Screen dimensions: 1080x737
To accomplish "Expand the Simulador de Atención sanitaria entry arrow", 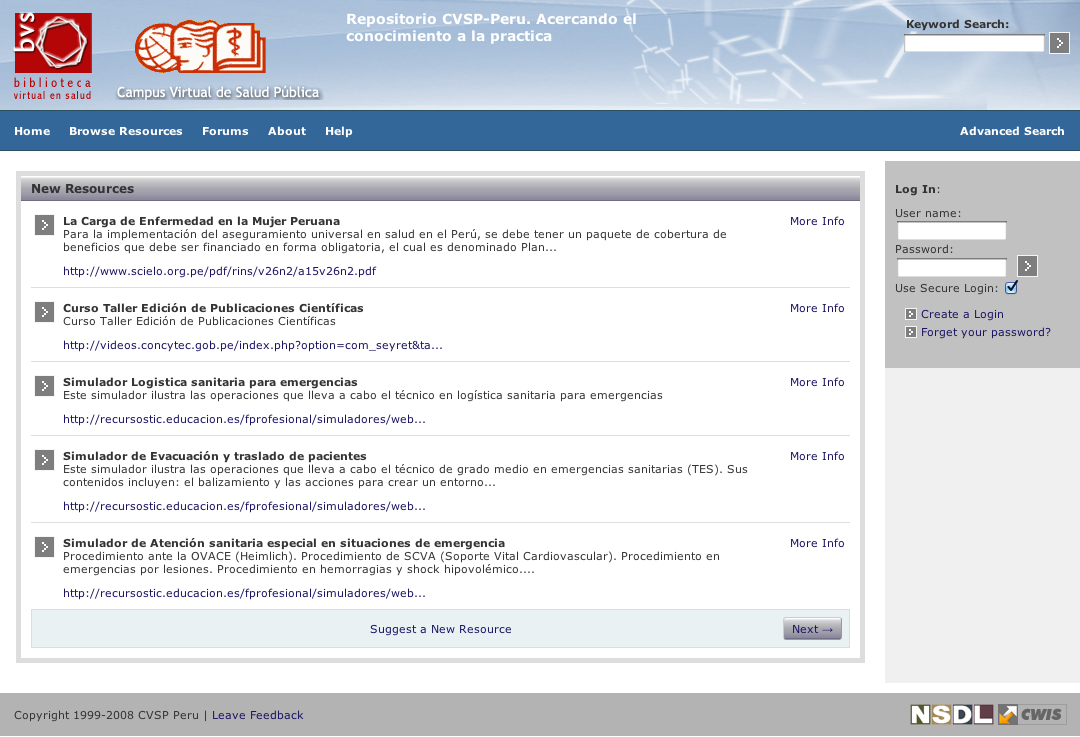I will 44,547.
